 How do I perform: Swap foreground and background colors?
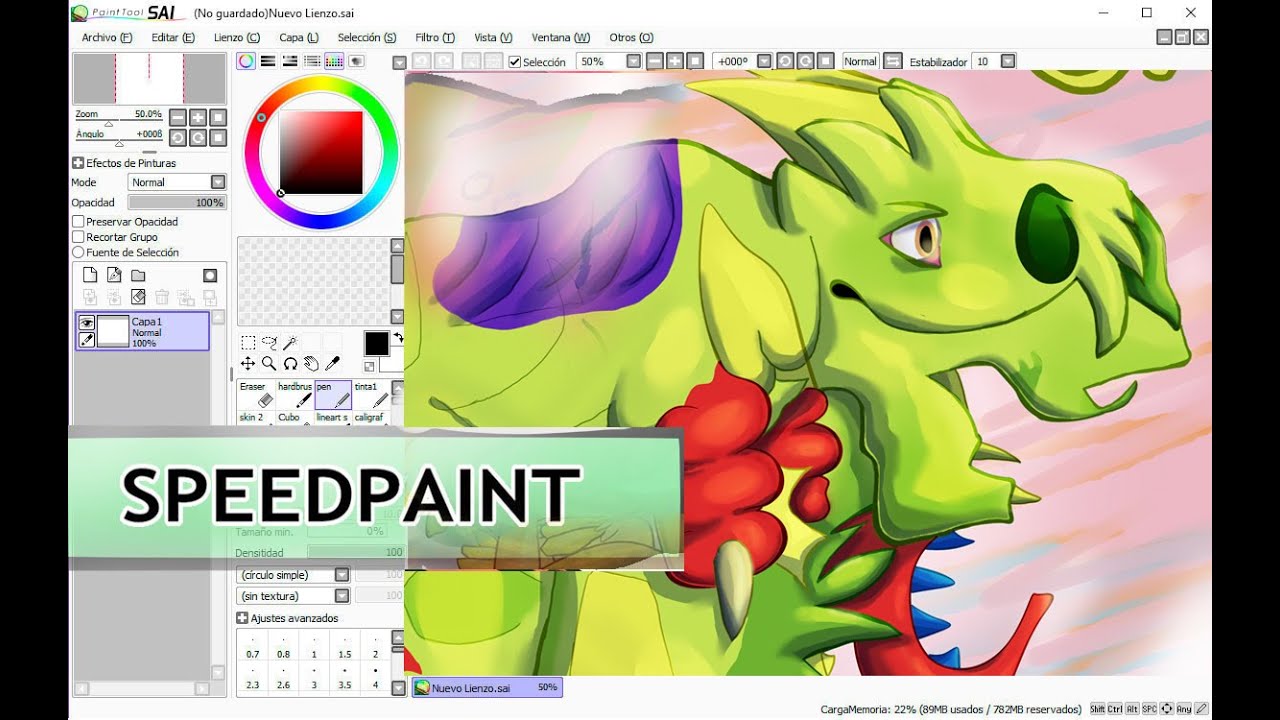(398, 337)
